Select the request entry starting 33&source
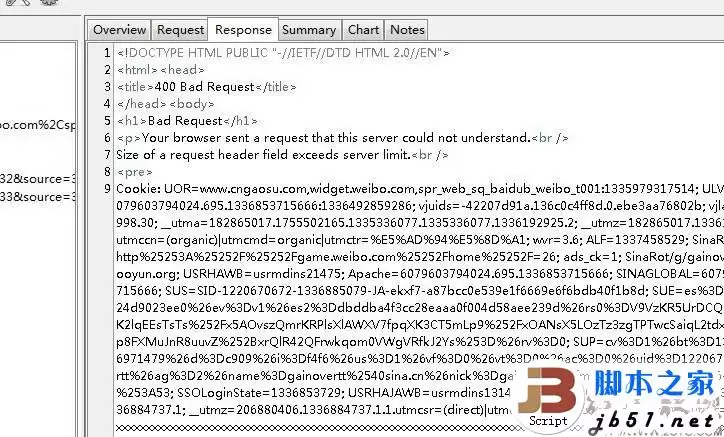The height and width of the screenshot is (437, 724). coord(38,197)
